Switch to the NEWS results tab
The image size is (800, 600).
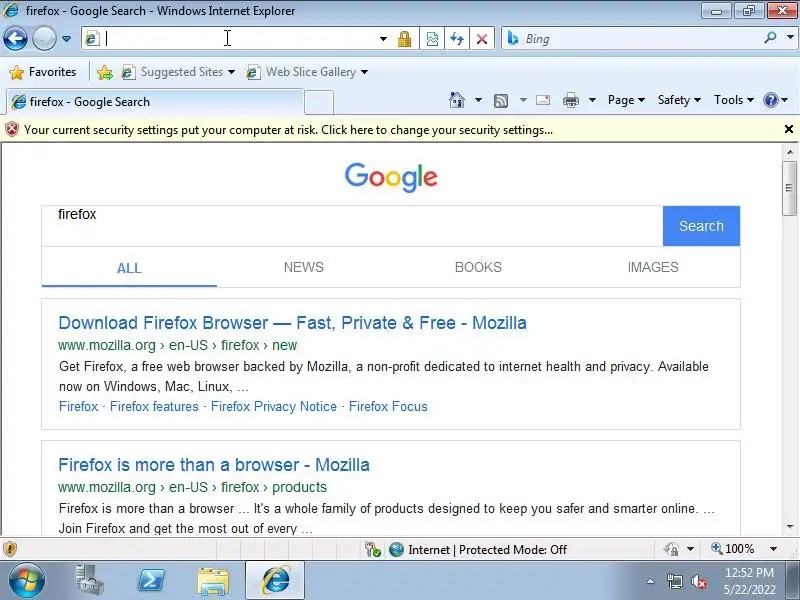pyautogui.click(x=304, y=267)
